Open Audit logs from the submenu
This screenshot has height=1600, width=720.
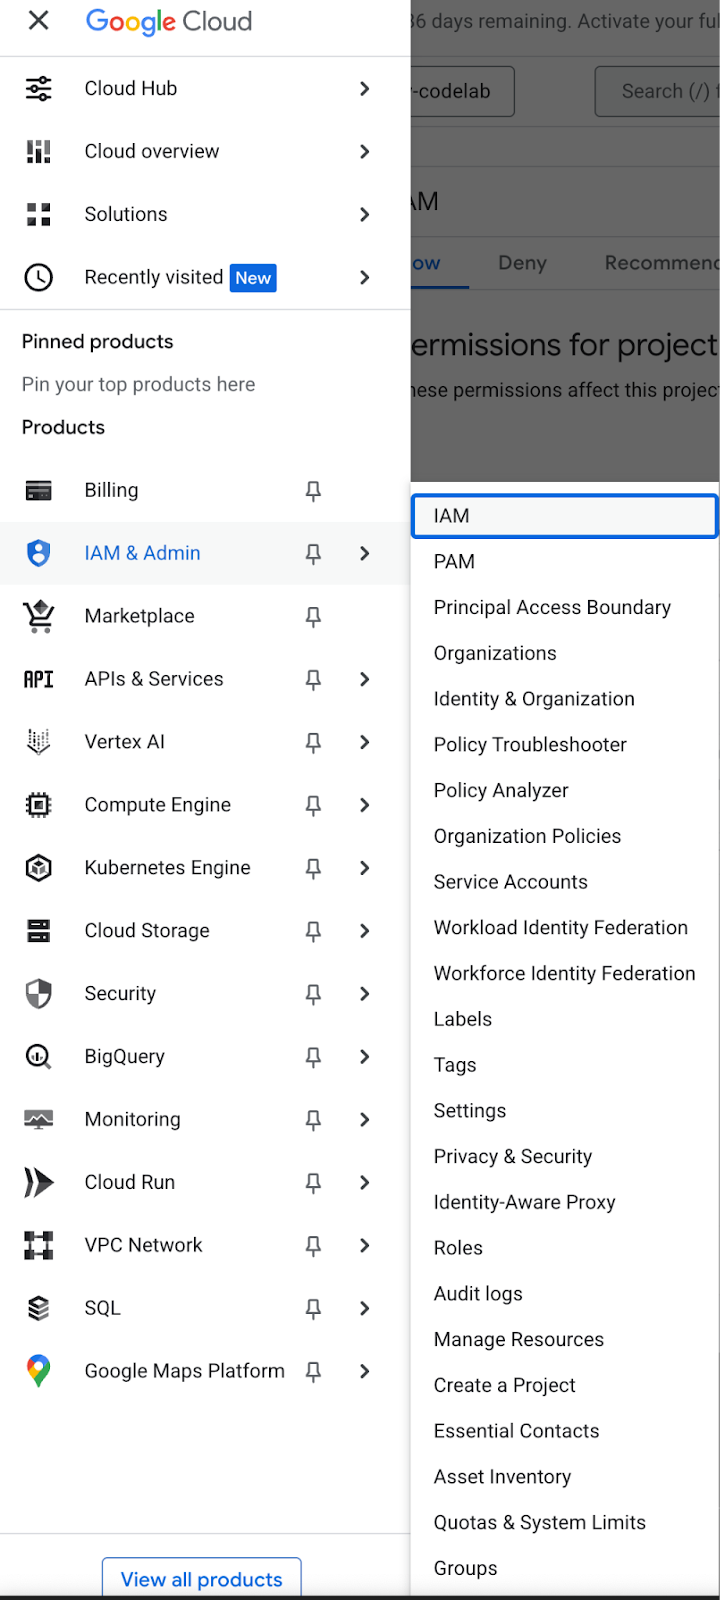(x=478, y=1294)
